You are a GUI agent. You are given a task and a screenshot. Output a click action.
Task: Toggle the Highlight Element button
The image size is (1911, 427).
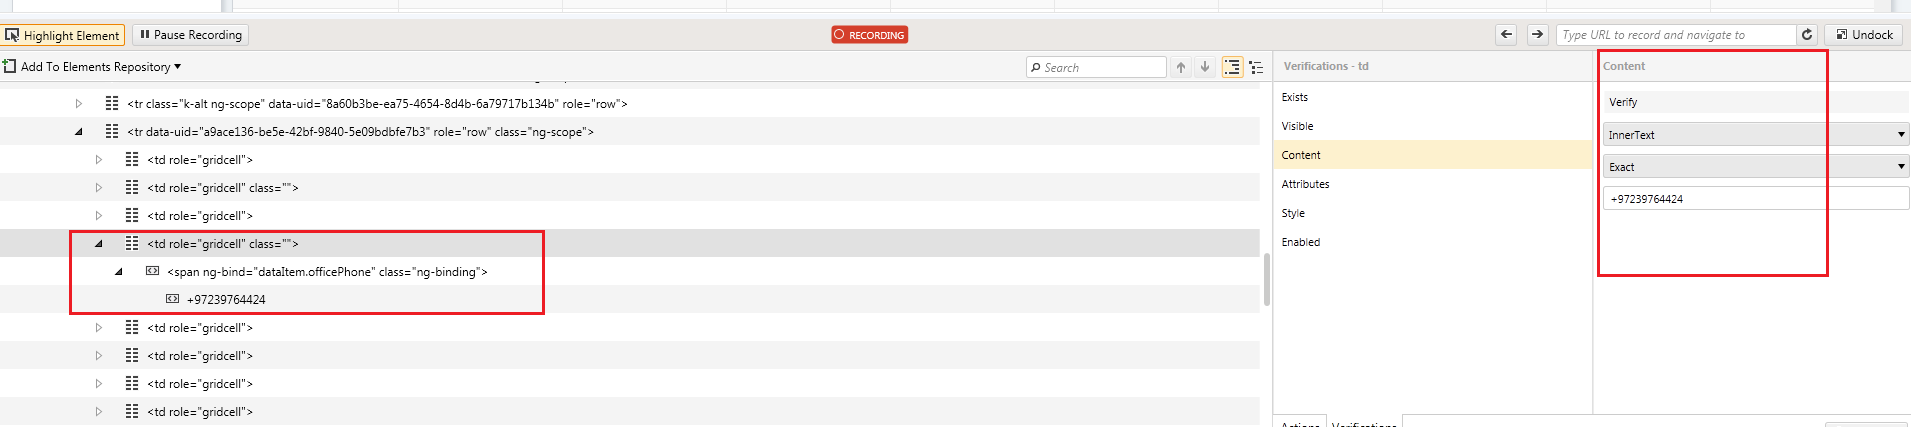click(x=63, y=35)
